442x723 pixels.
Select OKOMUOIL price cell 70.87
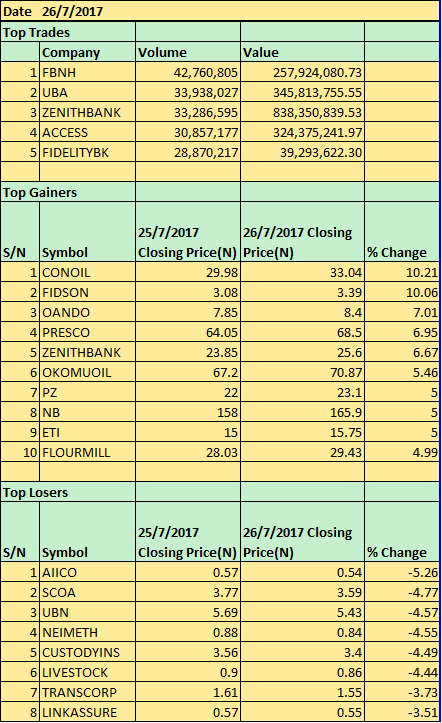[302, 372]
